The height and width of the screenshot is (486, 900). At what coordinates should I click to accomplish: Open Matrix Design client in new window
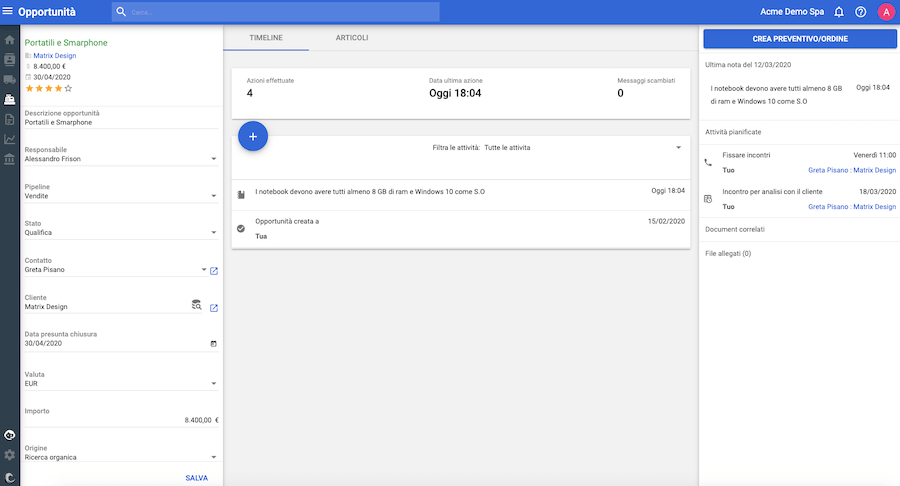[214, 308]
